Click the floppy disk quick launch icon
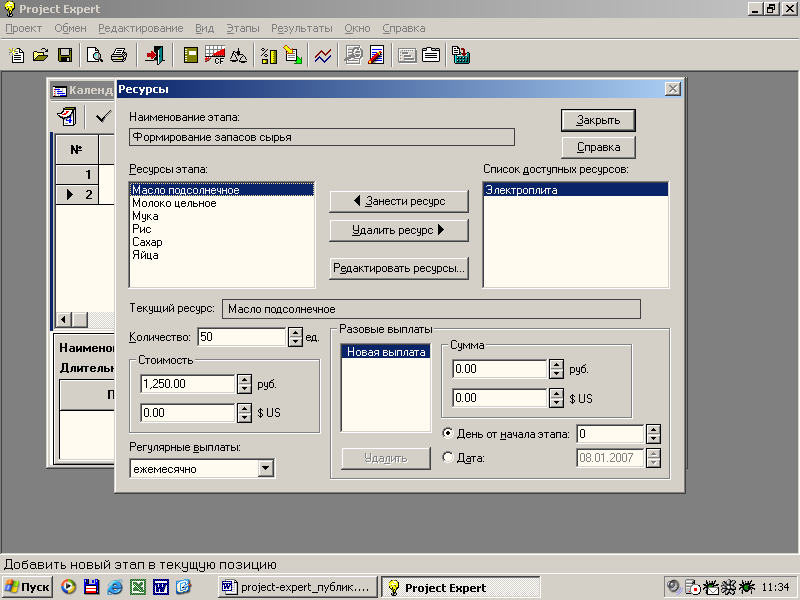This screenshot has height=600, width=800. (91, 587)
